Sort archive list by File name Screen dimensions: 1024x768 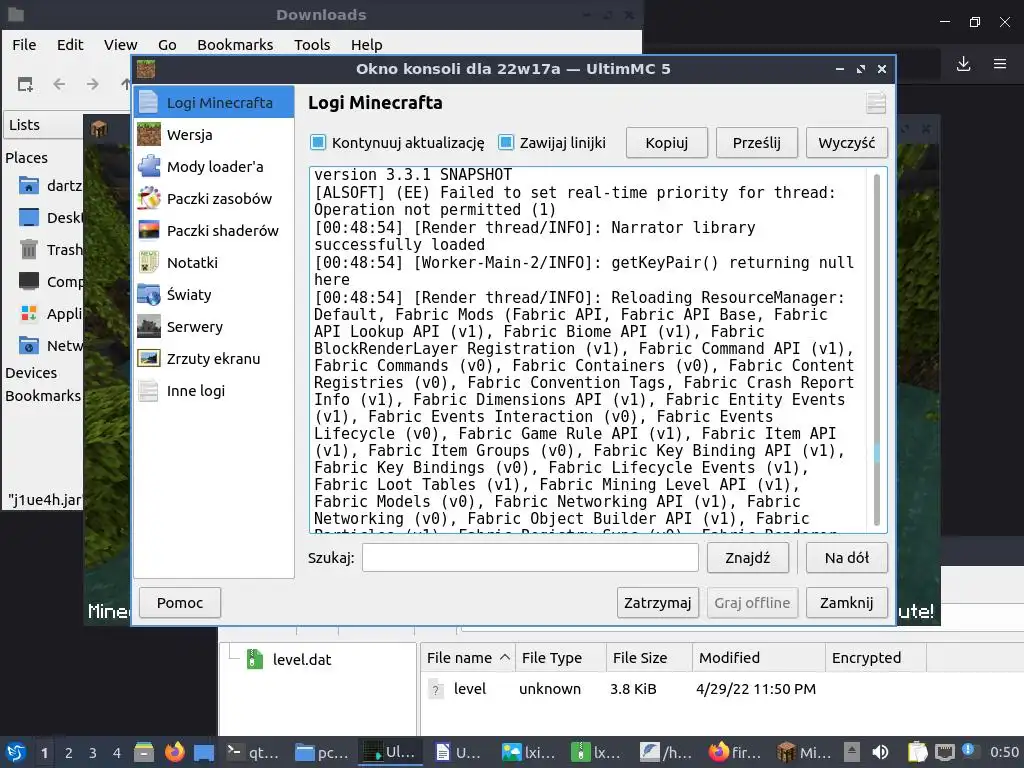[468, 658]
